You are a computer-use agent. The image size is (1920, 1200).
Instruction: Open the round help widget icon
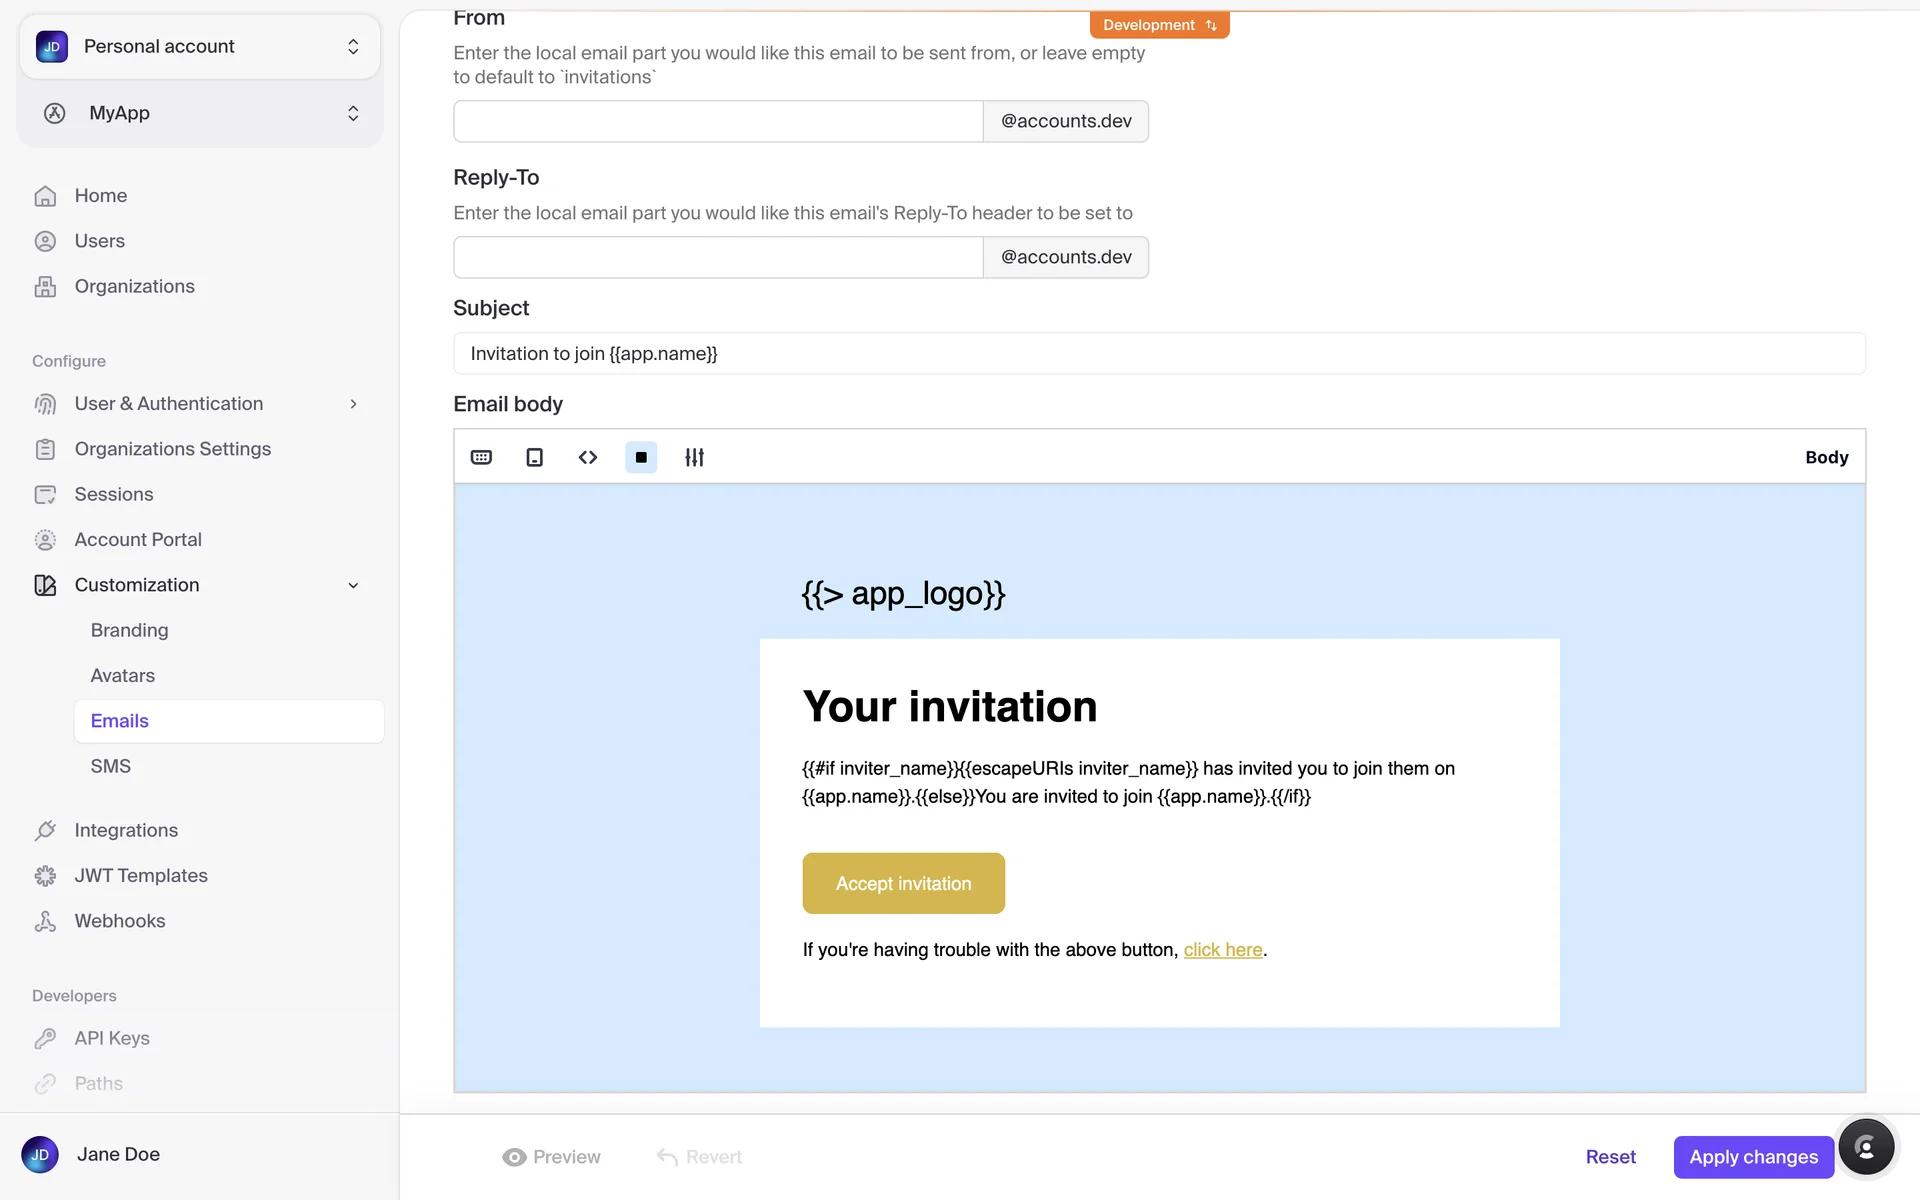click(x=1866, y=1147)
